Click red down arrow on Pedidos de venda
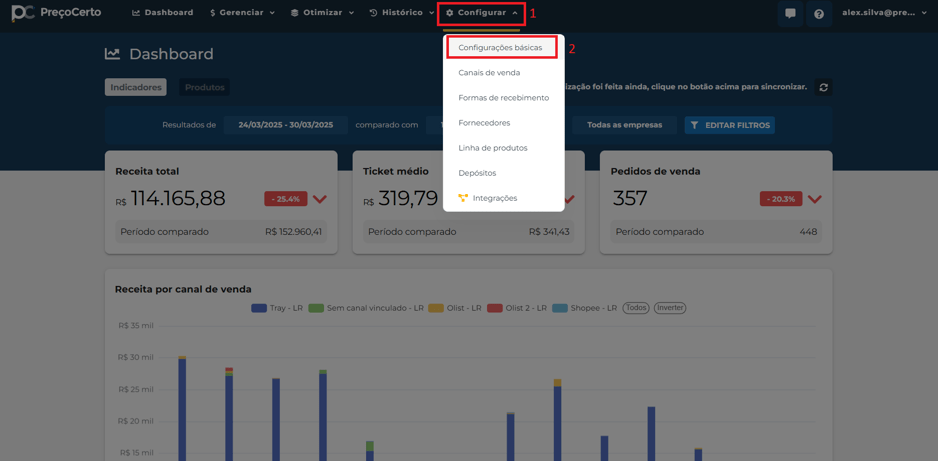Image resolution: width=938 pixels, height=461 pixels. pos(815,199)
